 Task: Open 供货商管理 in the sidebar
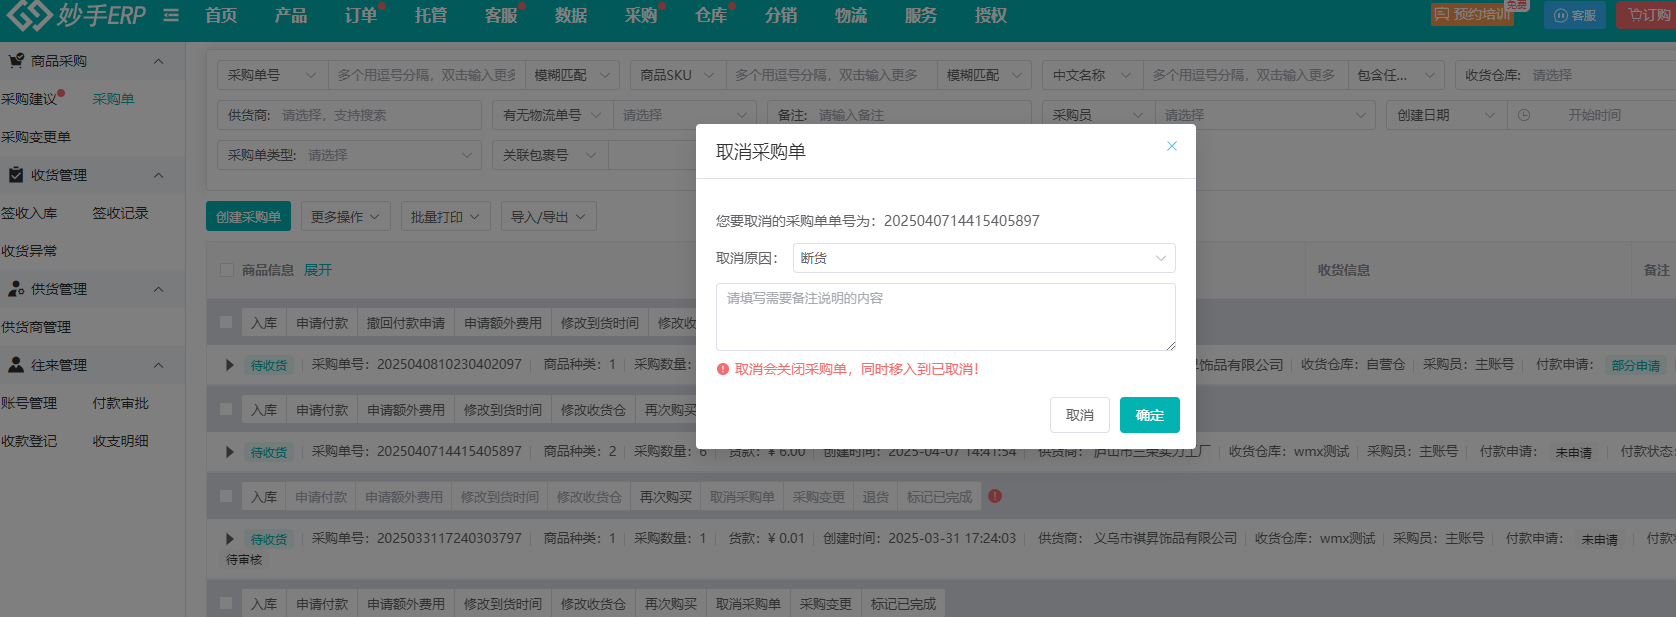tap(36, 327)
